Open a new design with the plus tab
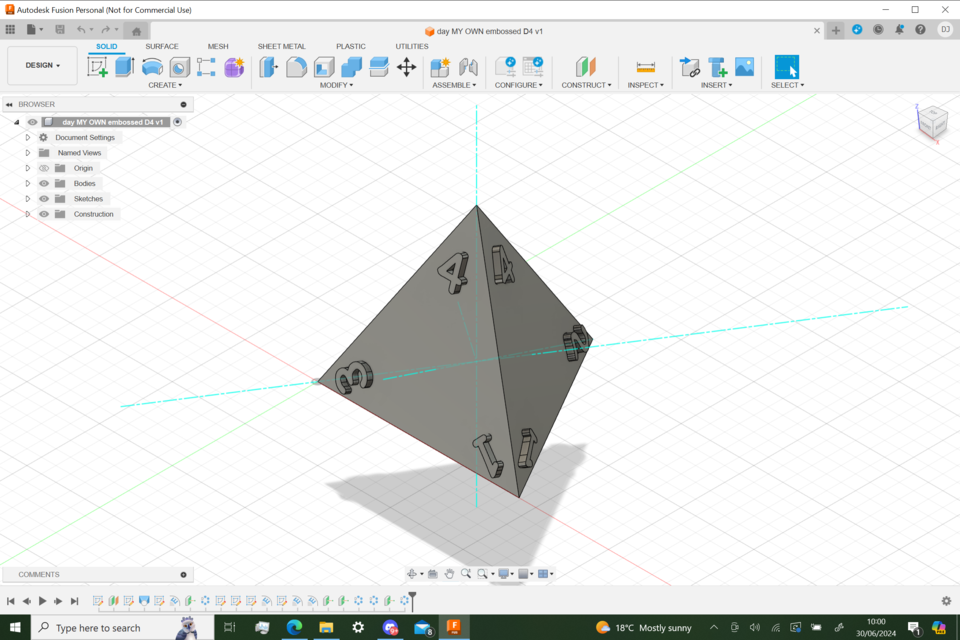960x640 pixels. tap(835, 30)
